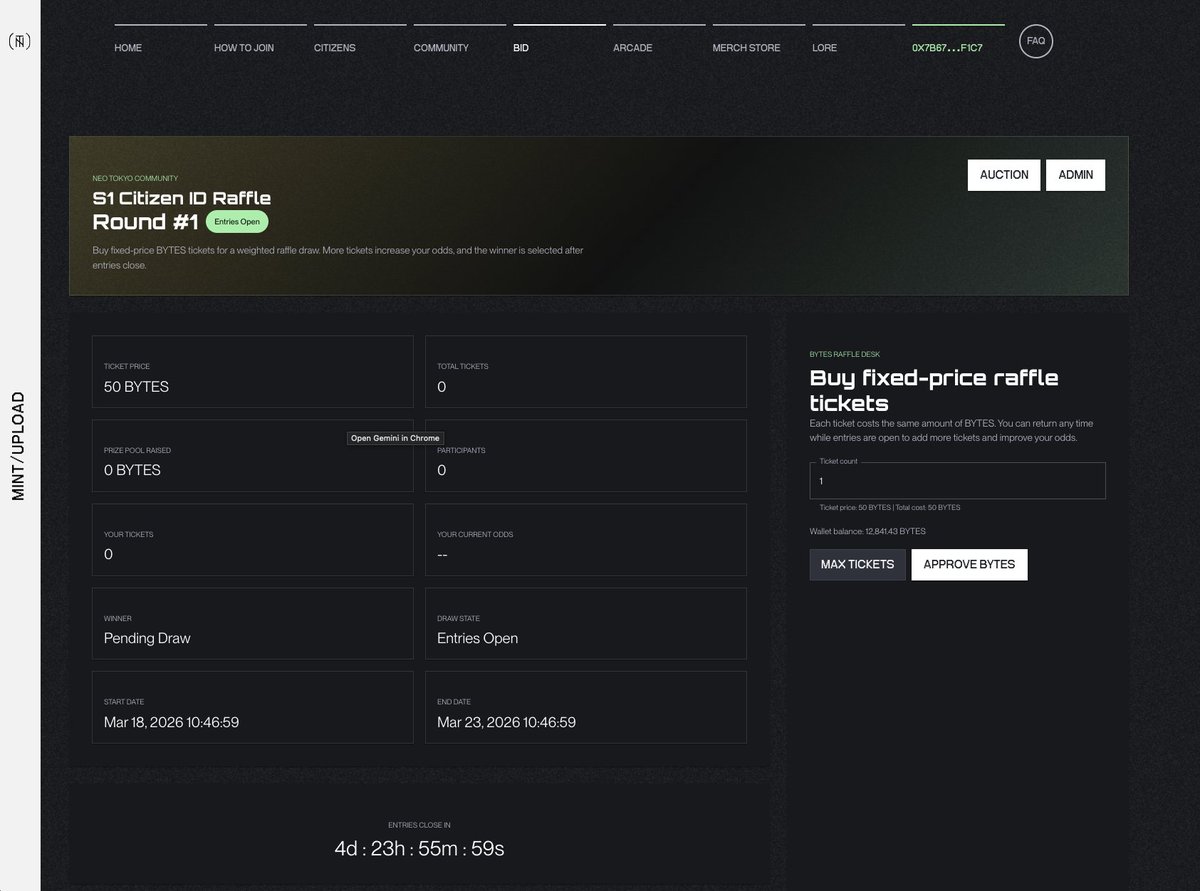Open the COMMUNITY nav item

pos(441,48)
